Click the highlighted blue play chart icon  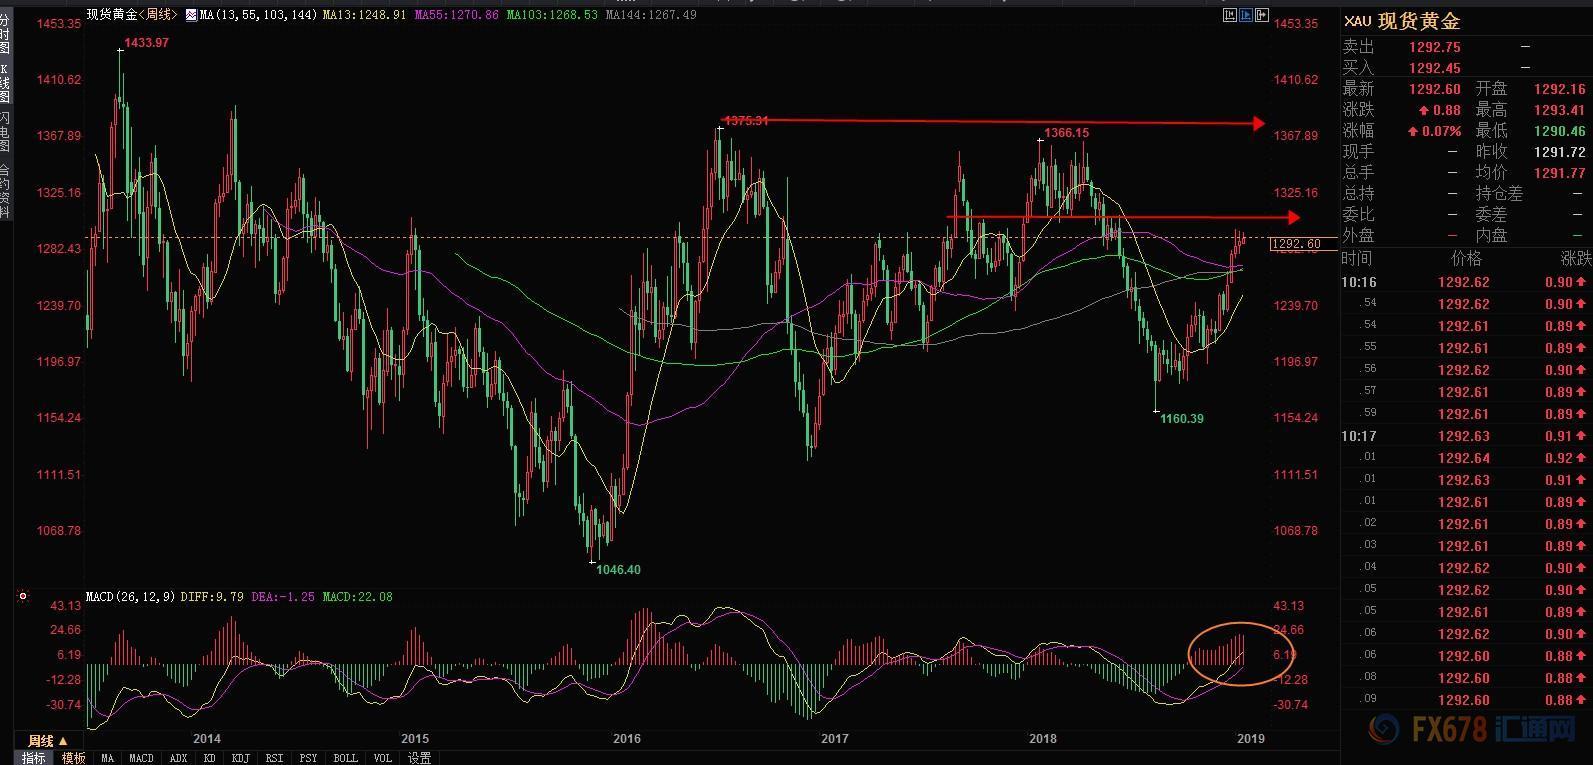pyautogui.click(x=1246, y=15)
